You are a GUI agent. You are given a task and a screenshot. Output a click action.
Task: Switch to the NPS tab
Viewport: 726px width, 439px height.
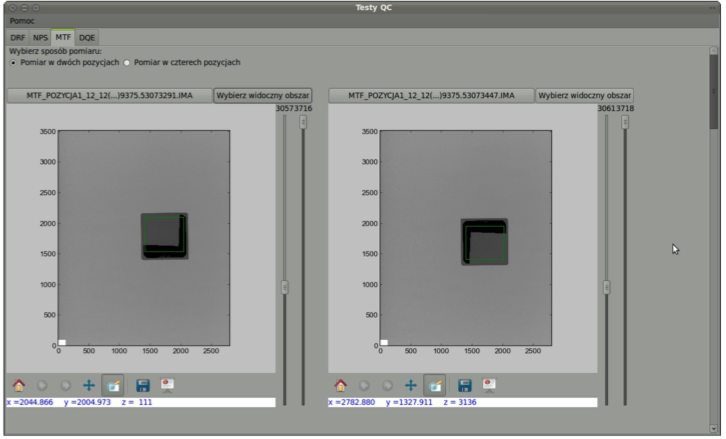pyautogui.click(x=40, y=37)
